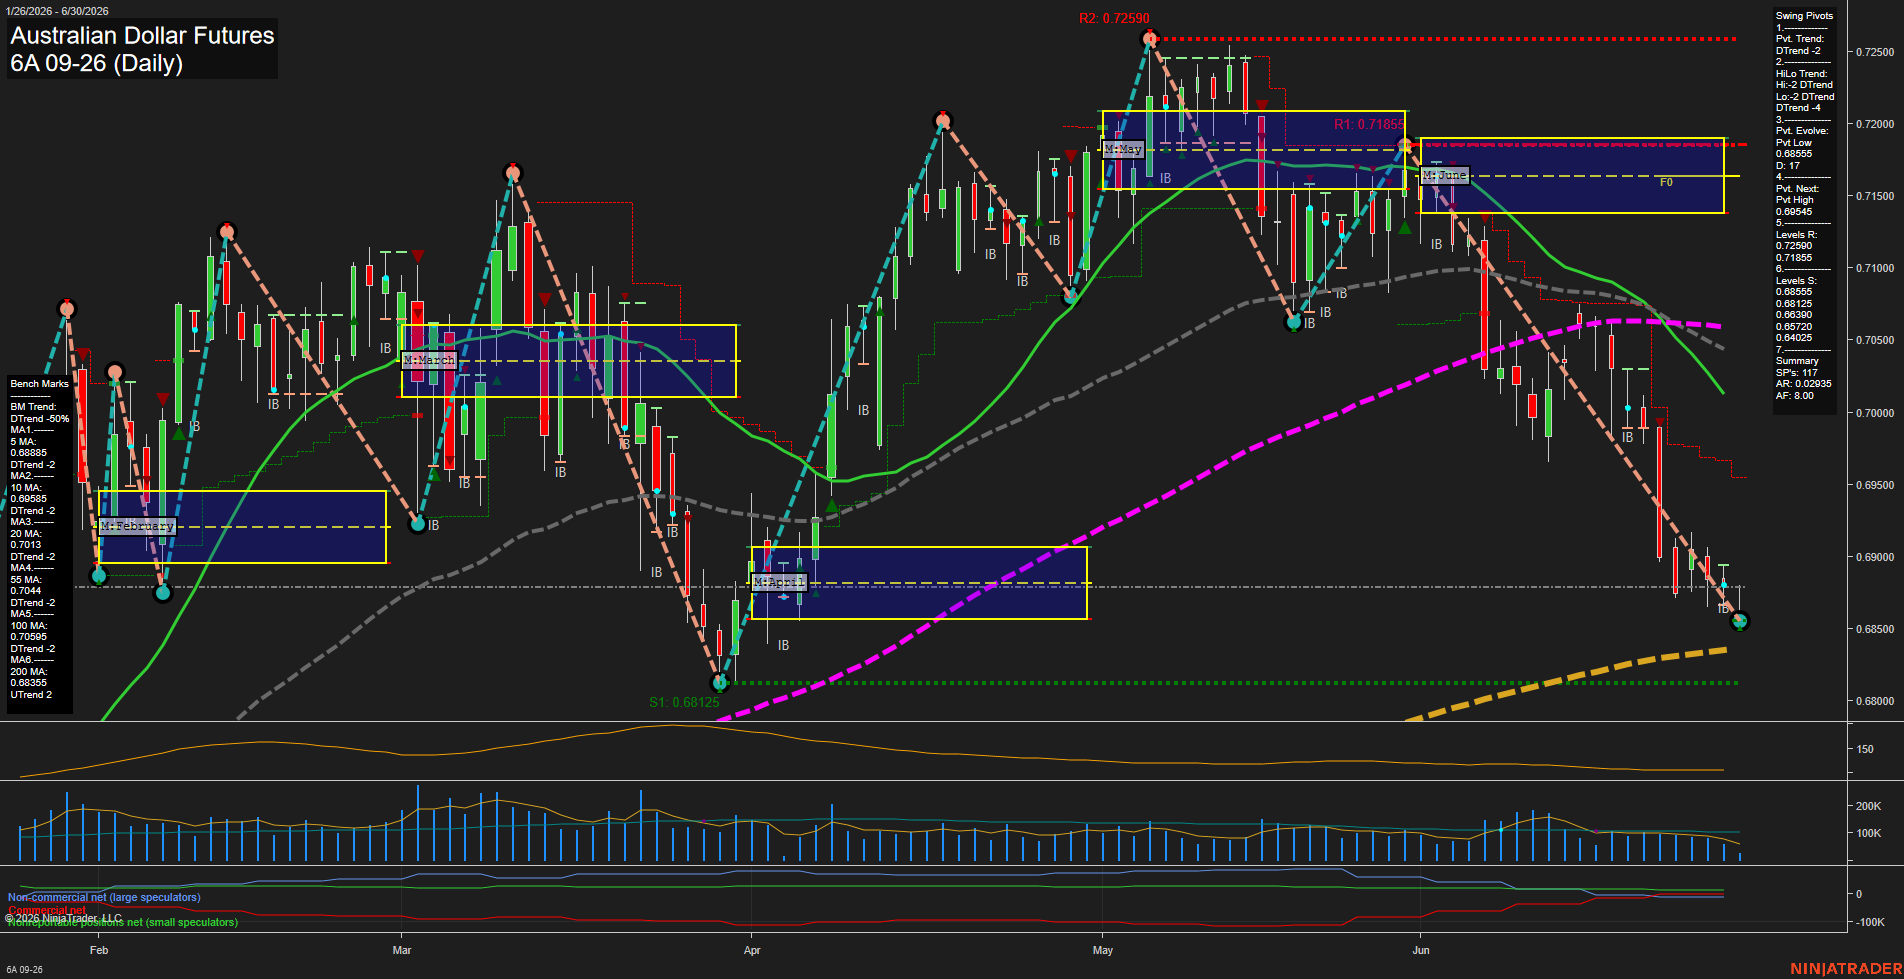Click the M:March monthly range label
Screen dimensions: 1904x979
point(429,360)
